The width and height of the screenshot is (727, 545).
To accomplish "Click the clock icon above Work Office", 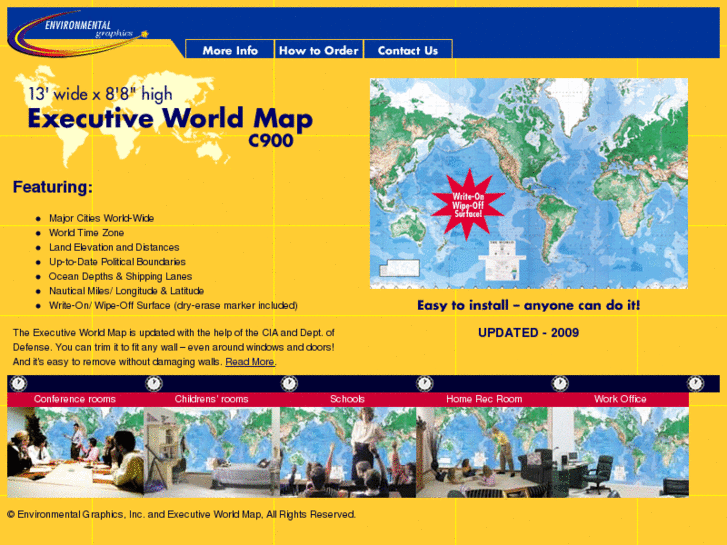I will (560, 384).
